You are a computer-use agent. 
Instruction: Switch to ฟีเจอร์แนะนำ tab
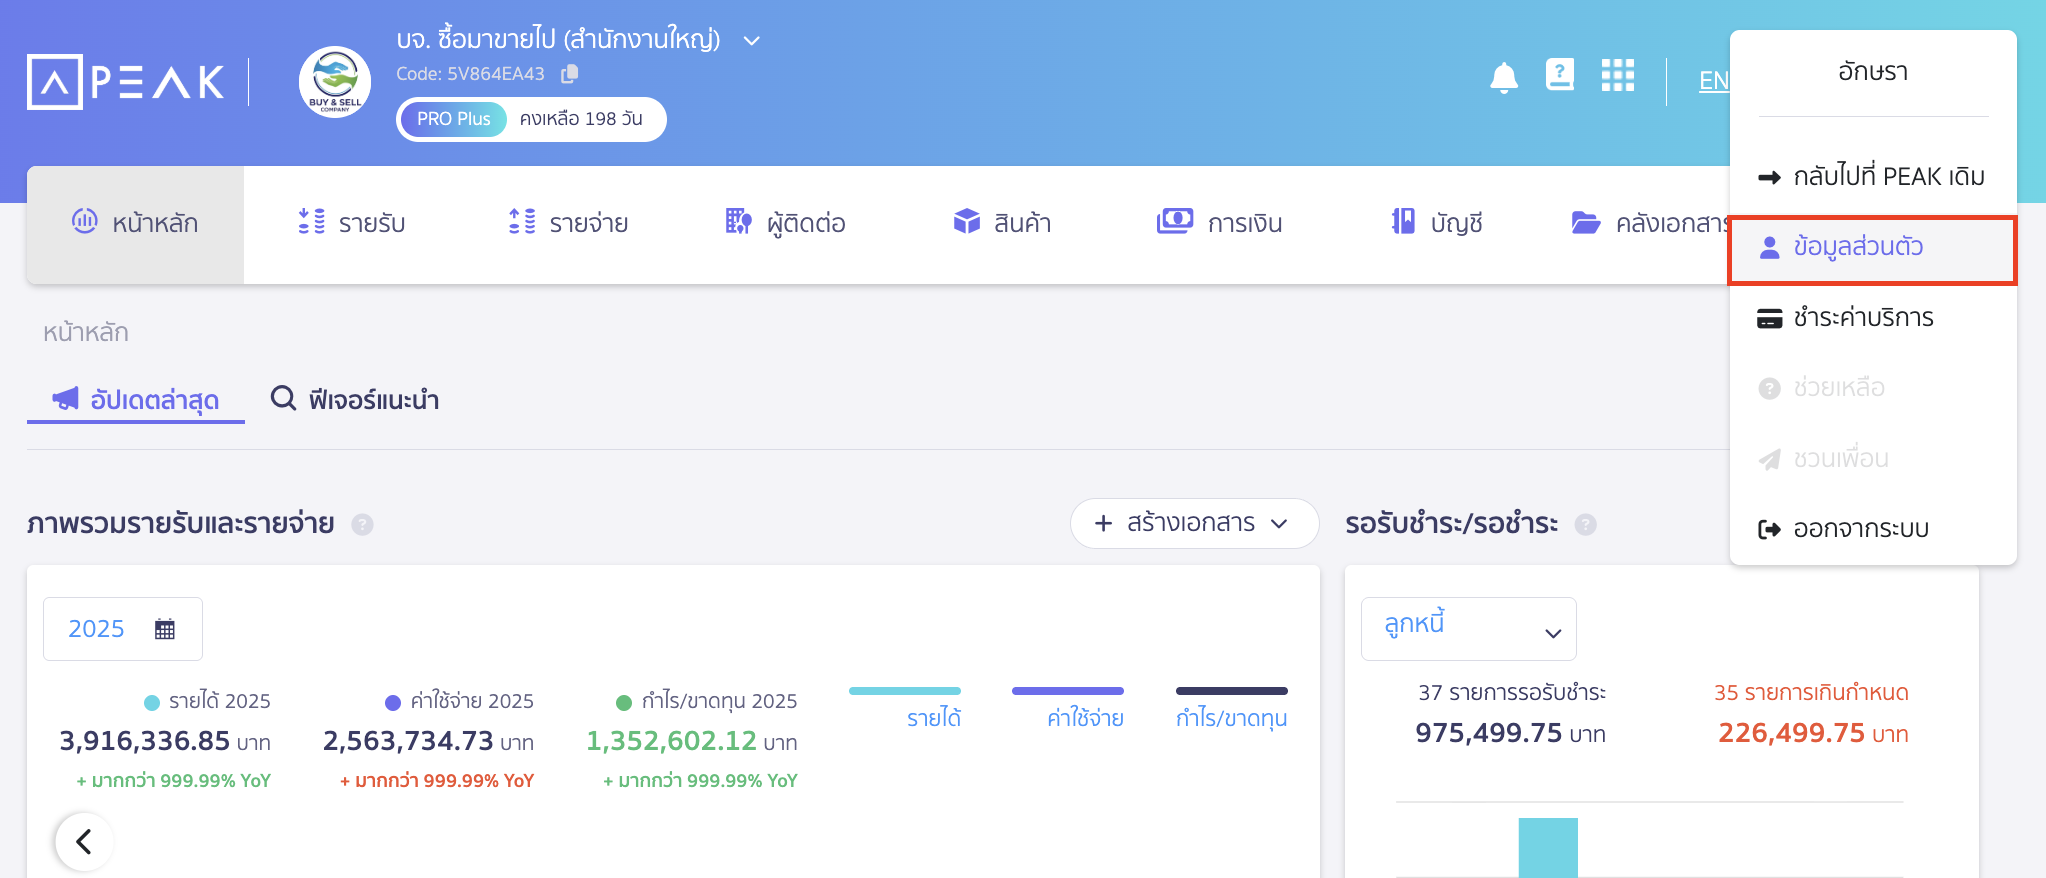356,400
